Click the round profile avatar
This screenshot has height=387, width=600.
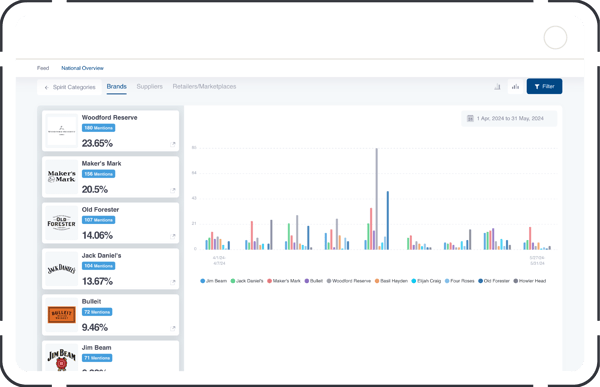(x=555, y=38)
